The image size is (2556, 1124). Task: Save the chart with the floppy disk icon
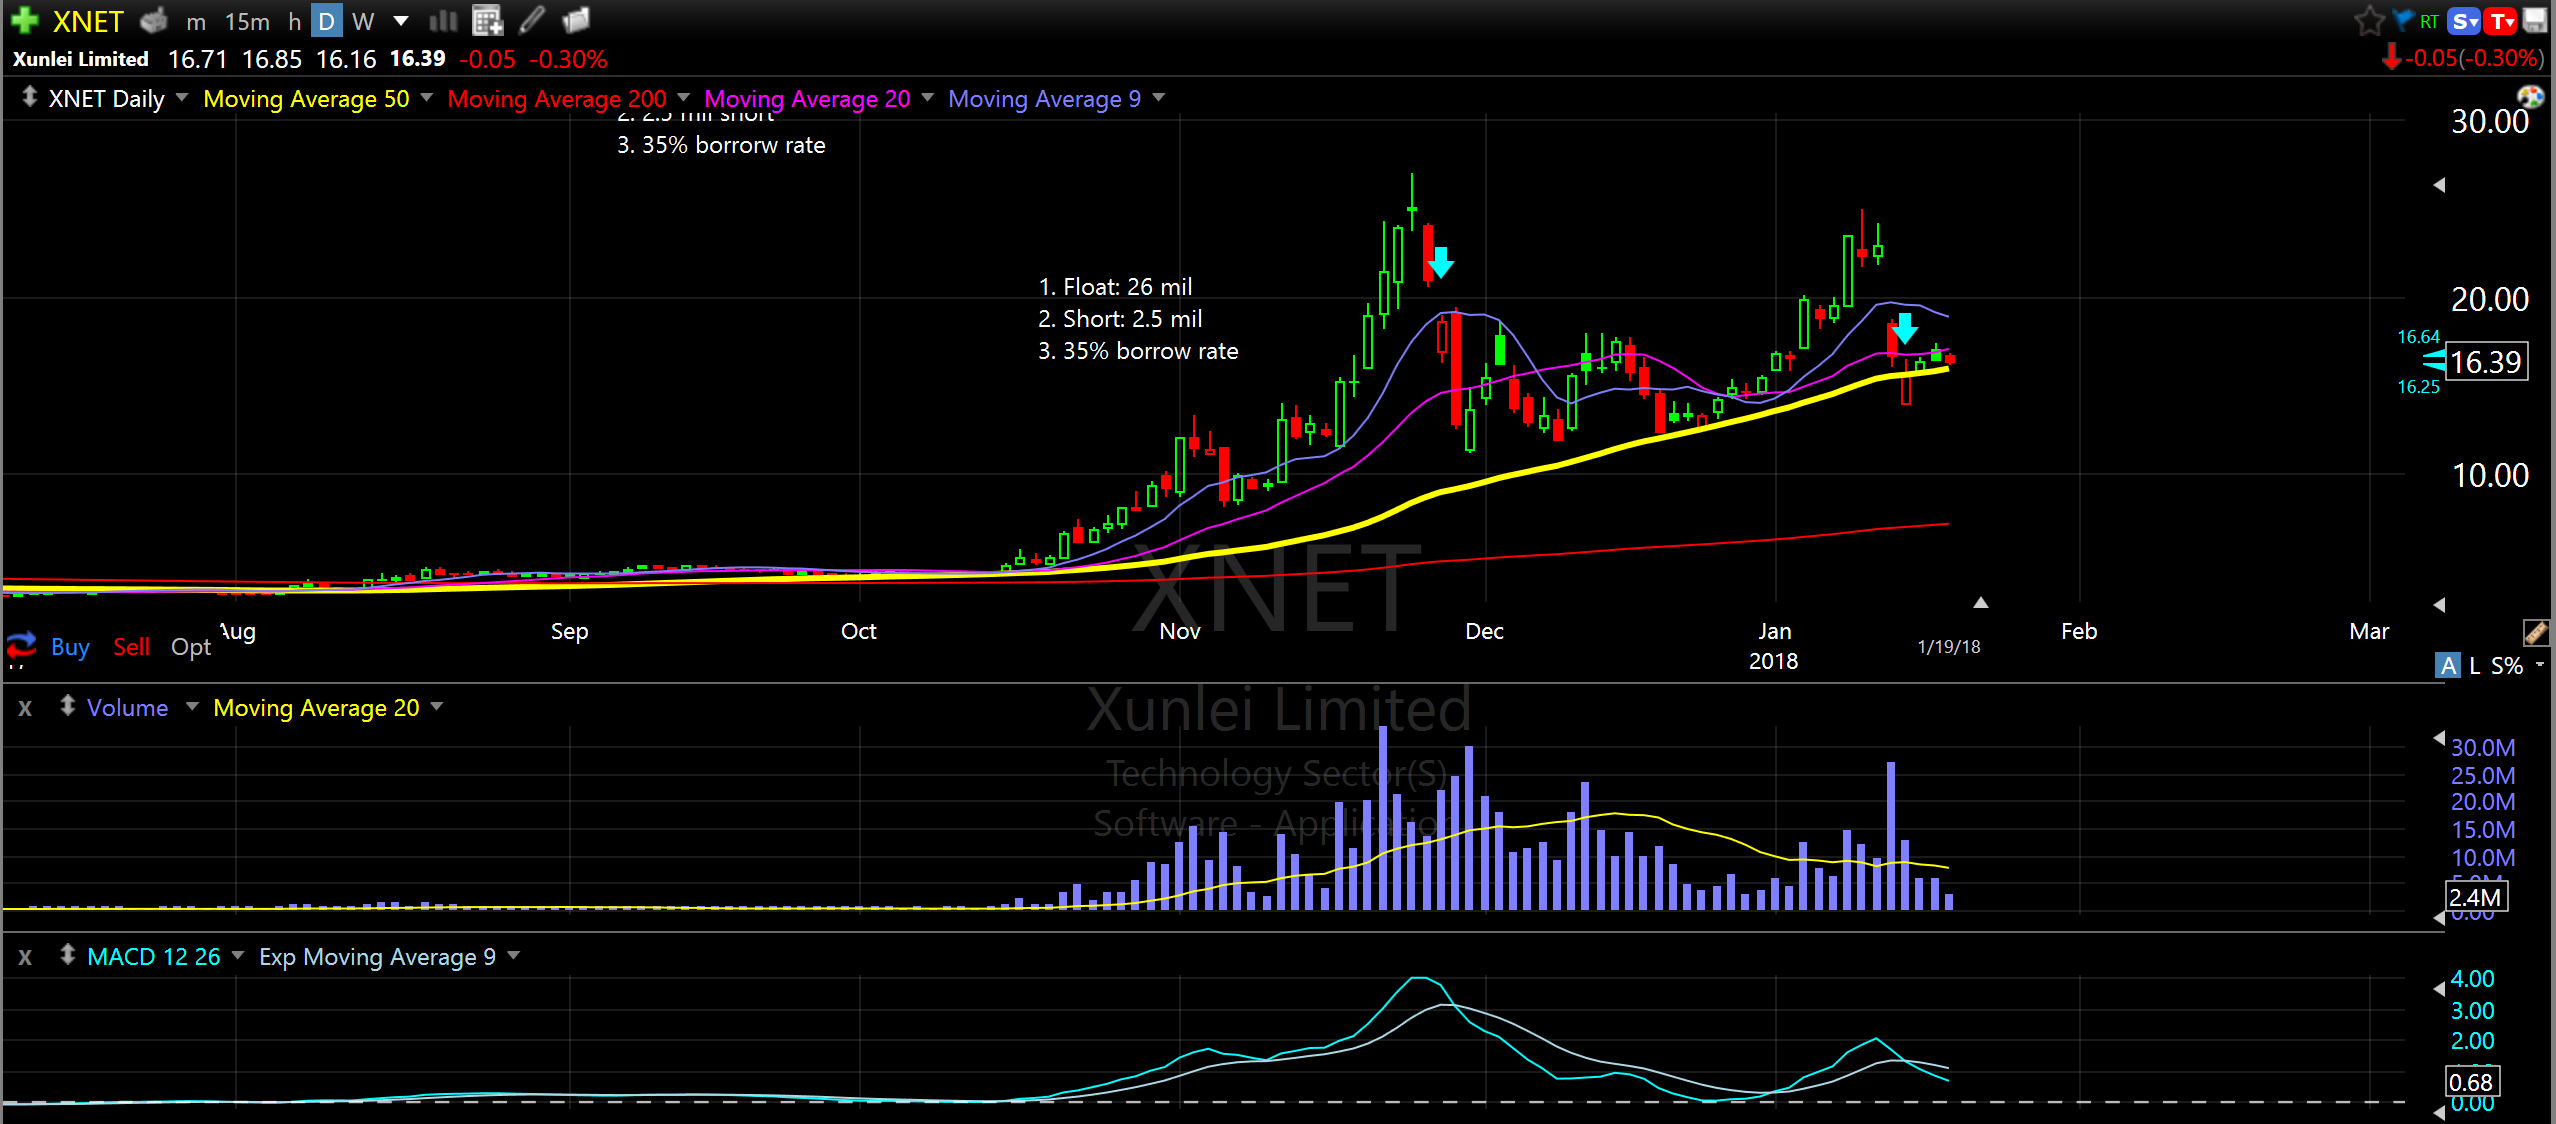coord(2535,20)
